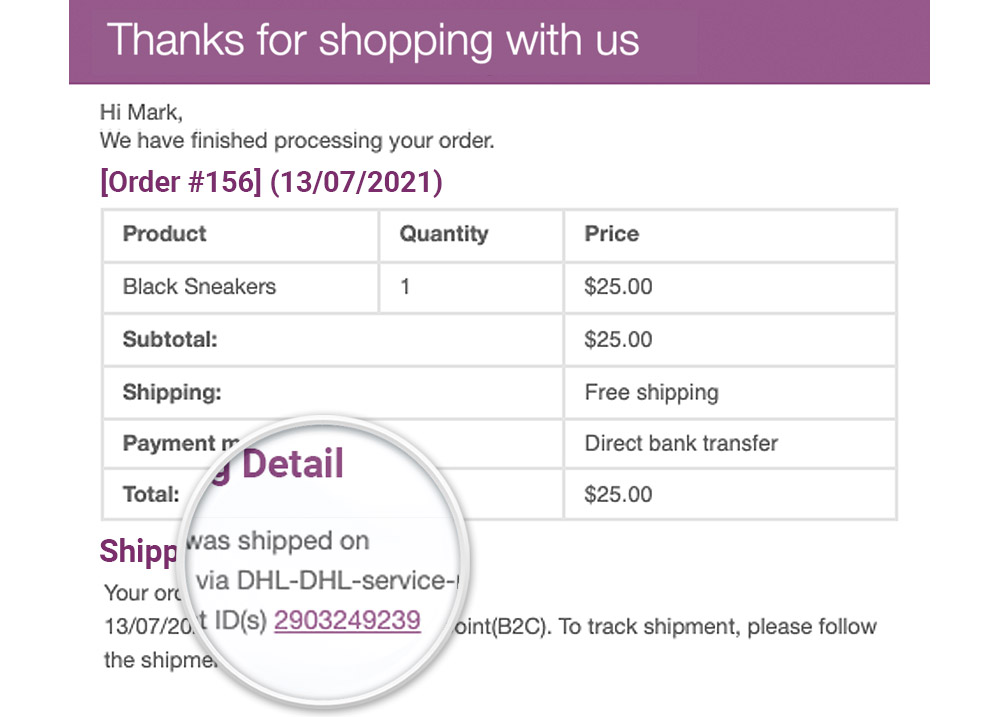Click the 'finished processing your order' line
The height and width of the screenshot is (717, 1000).
pyautogui.click(x=297, y=140)
